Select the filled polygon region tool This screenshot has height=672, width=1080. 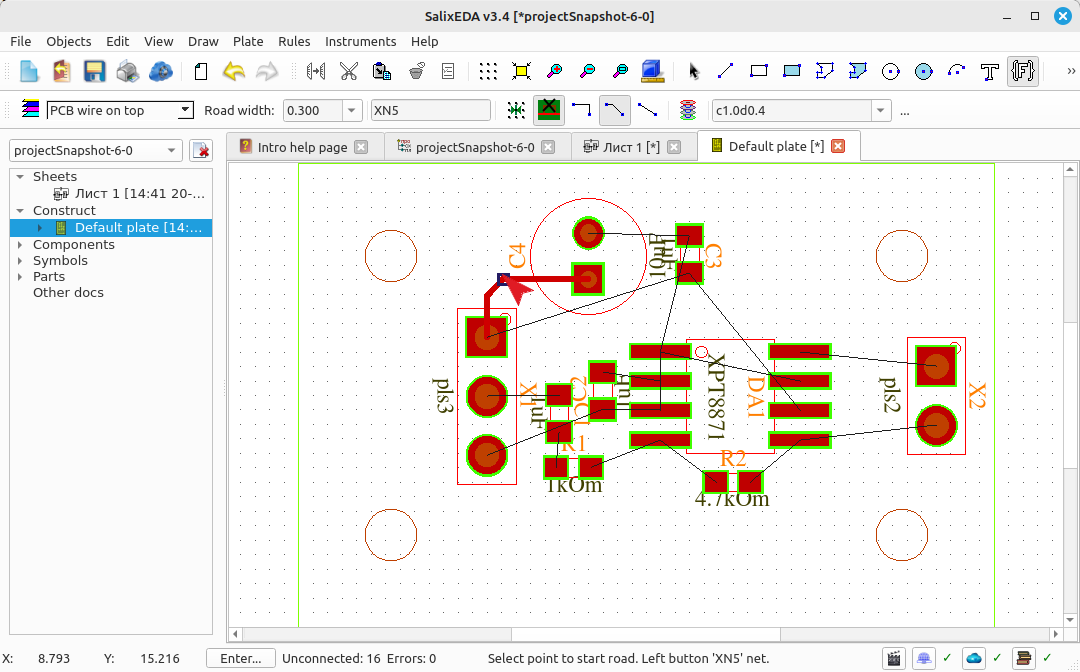pos(858,71)
